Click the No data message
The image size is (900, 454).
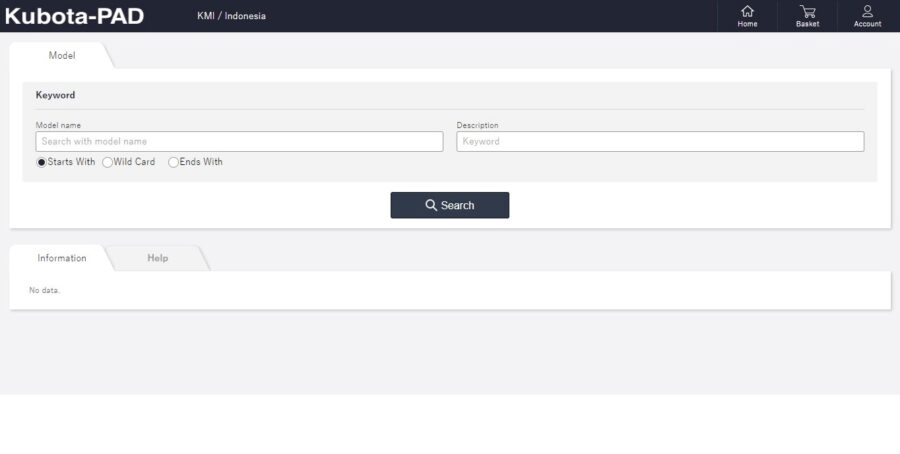[x=44, y=290]
